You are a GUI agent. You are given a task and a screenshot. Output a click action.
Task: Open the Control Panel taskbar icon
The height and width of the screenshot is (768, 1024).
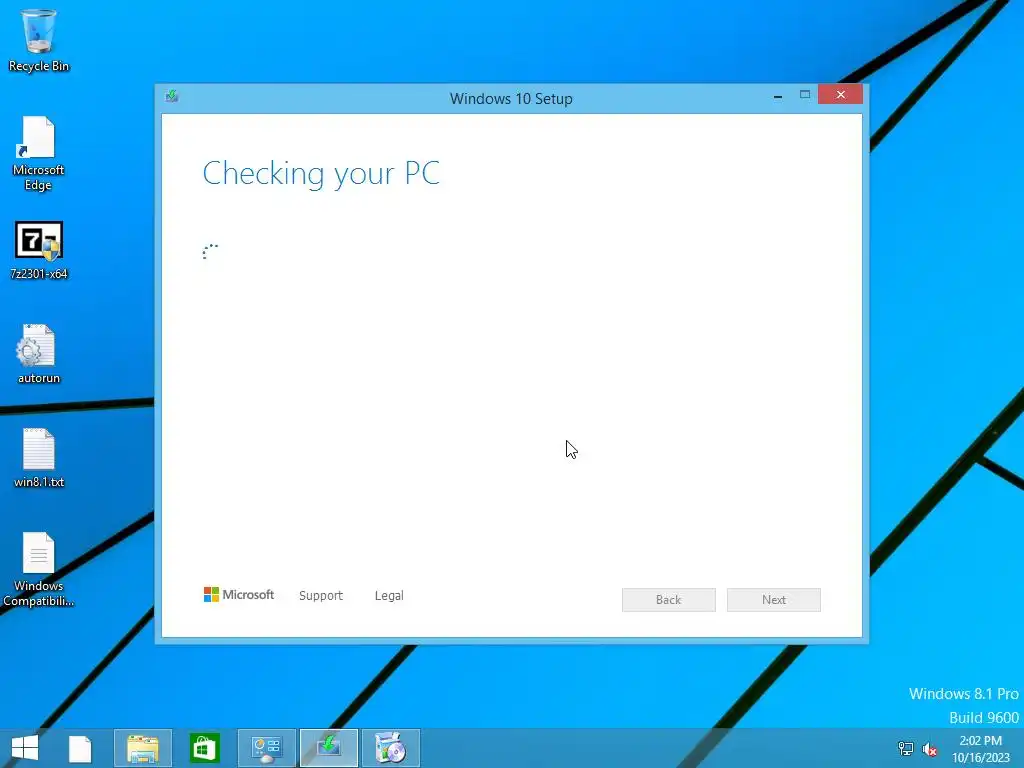266,748
